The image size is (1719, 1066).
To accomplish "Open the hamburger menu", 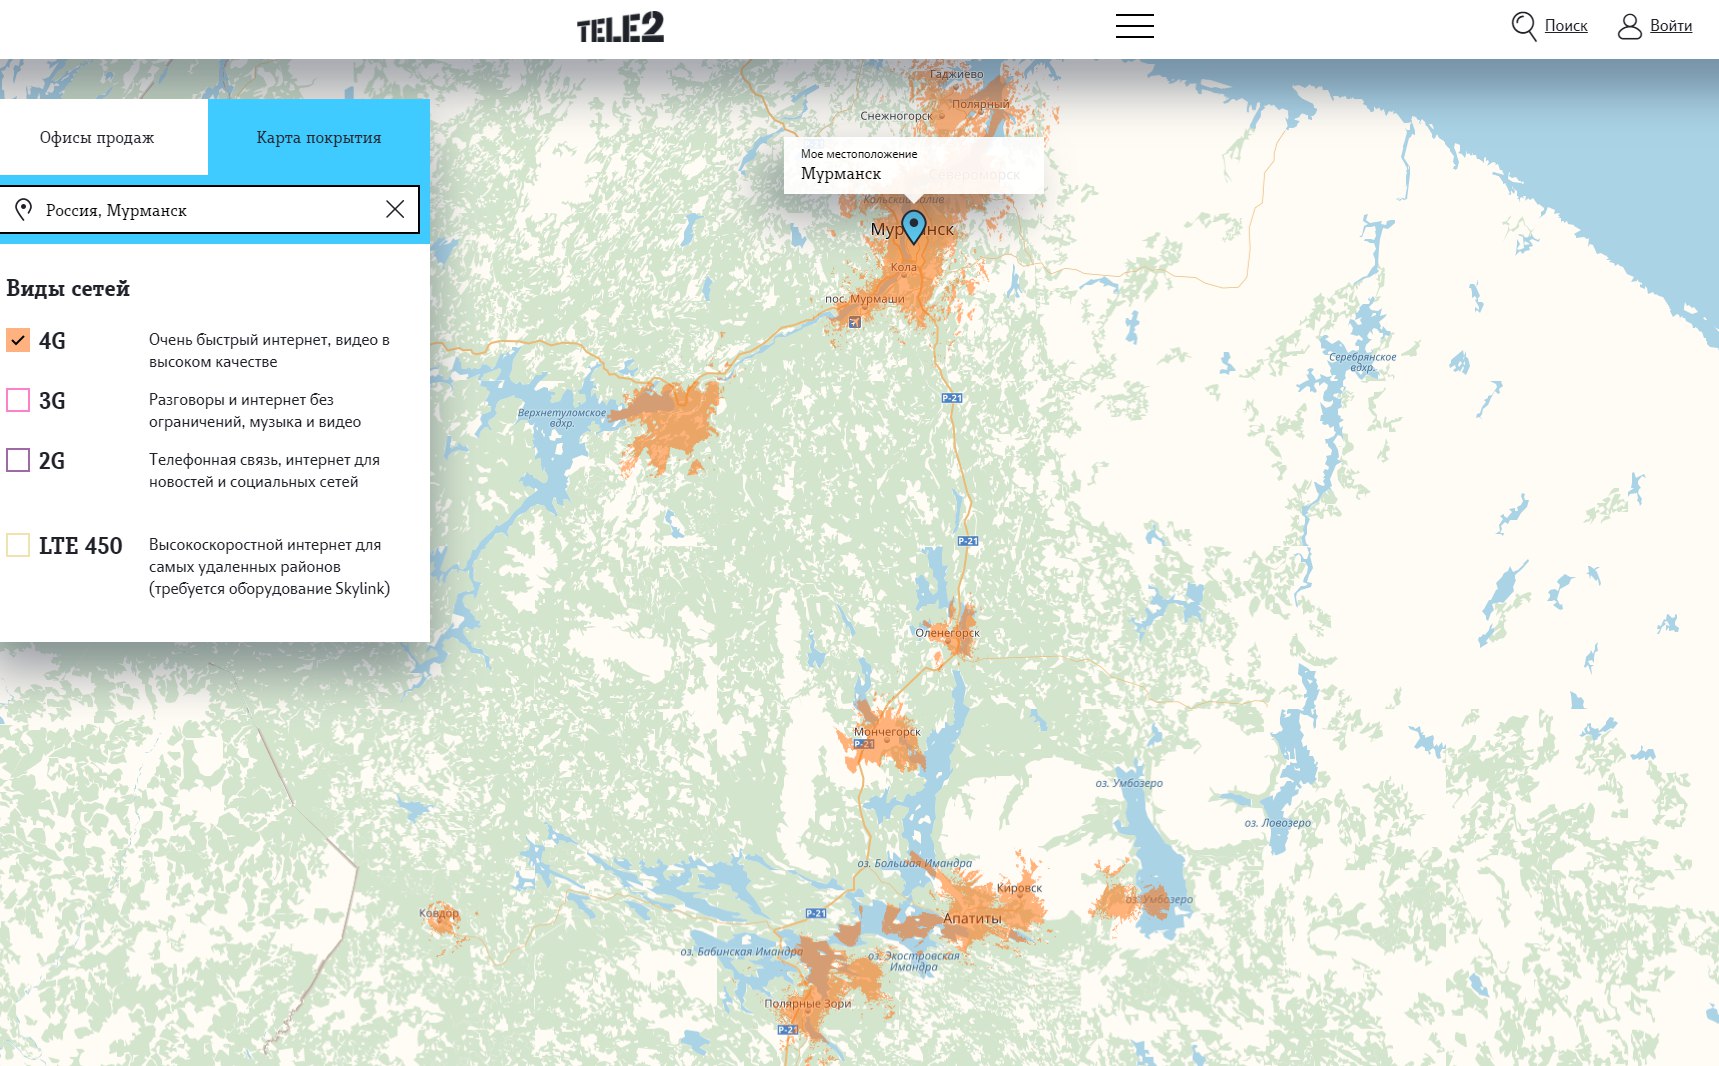I will pos(1134,26).
